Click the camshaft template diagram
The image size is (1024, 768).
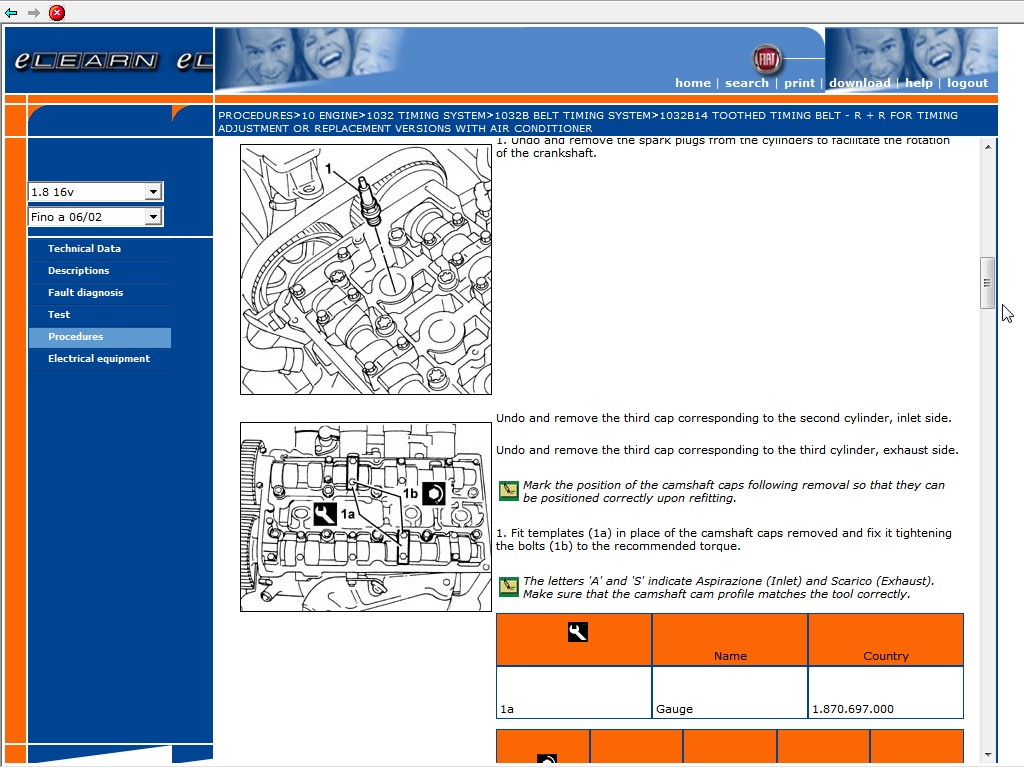pos(366,517)
